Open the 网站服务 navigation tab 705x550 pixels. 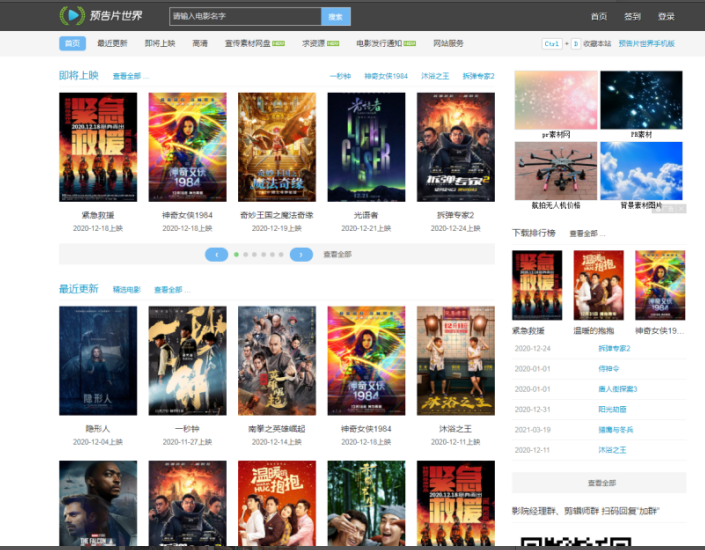pos(448,43)
